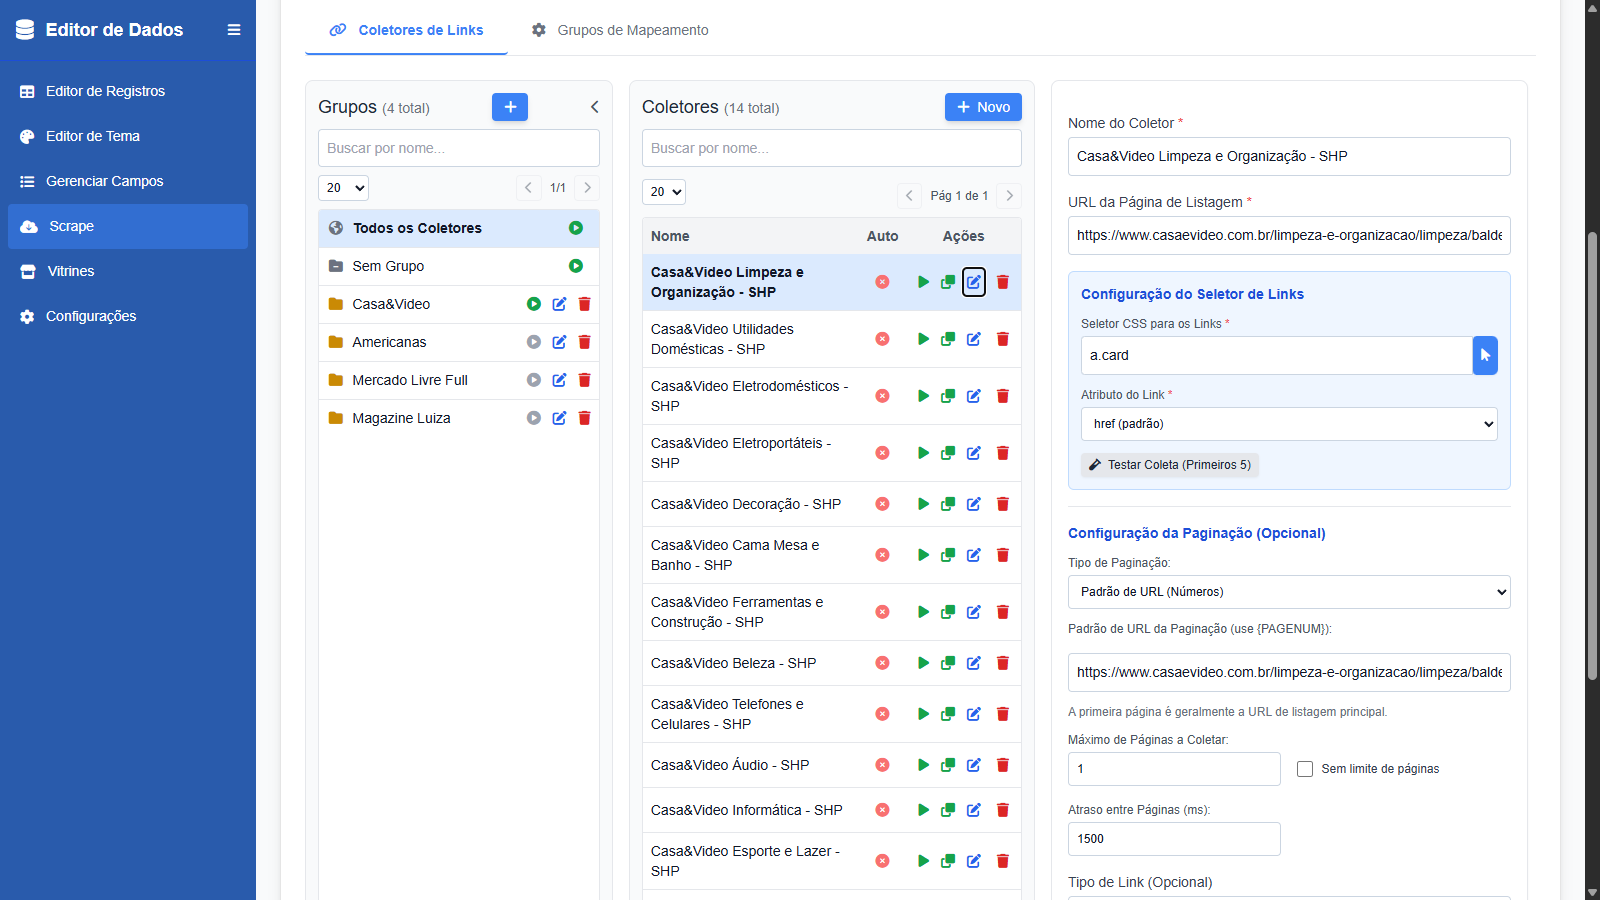Click 'Testar Coleta (Primeiros 5)' button

tap(1169, 465)
